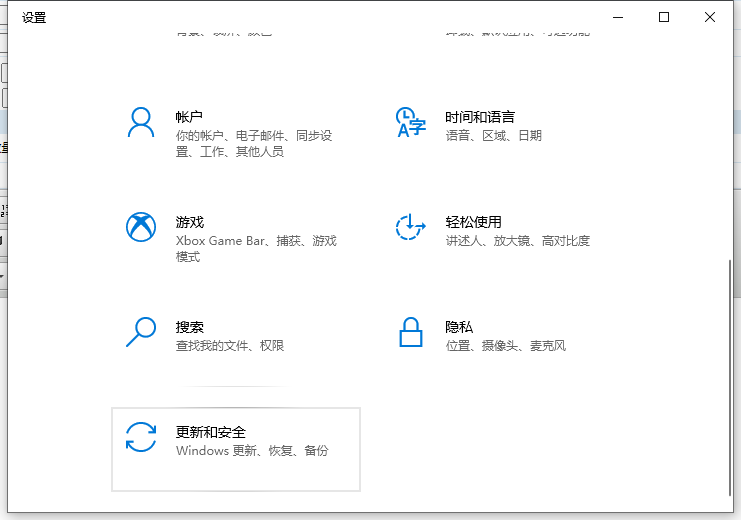Image resolution: width=741 pixels, height=520 pixels.
Task: Click the 帐户 person icon
Action: click(141, 122)
